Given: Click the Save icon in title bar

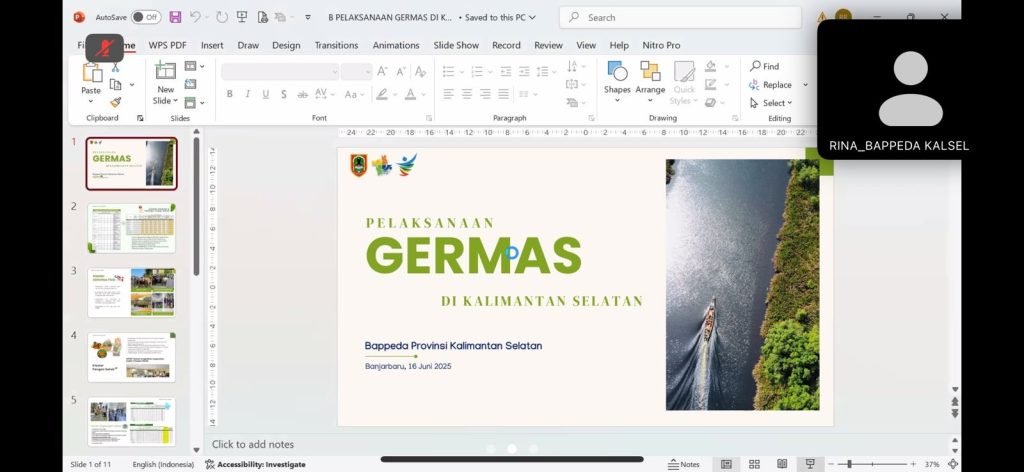Looking at the screenshot, I should [175, 17].
